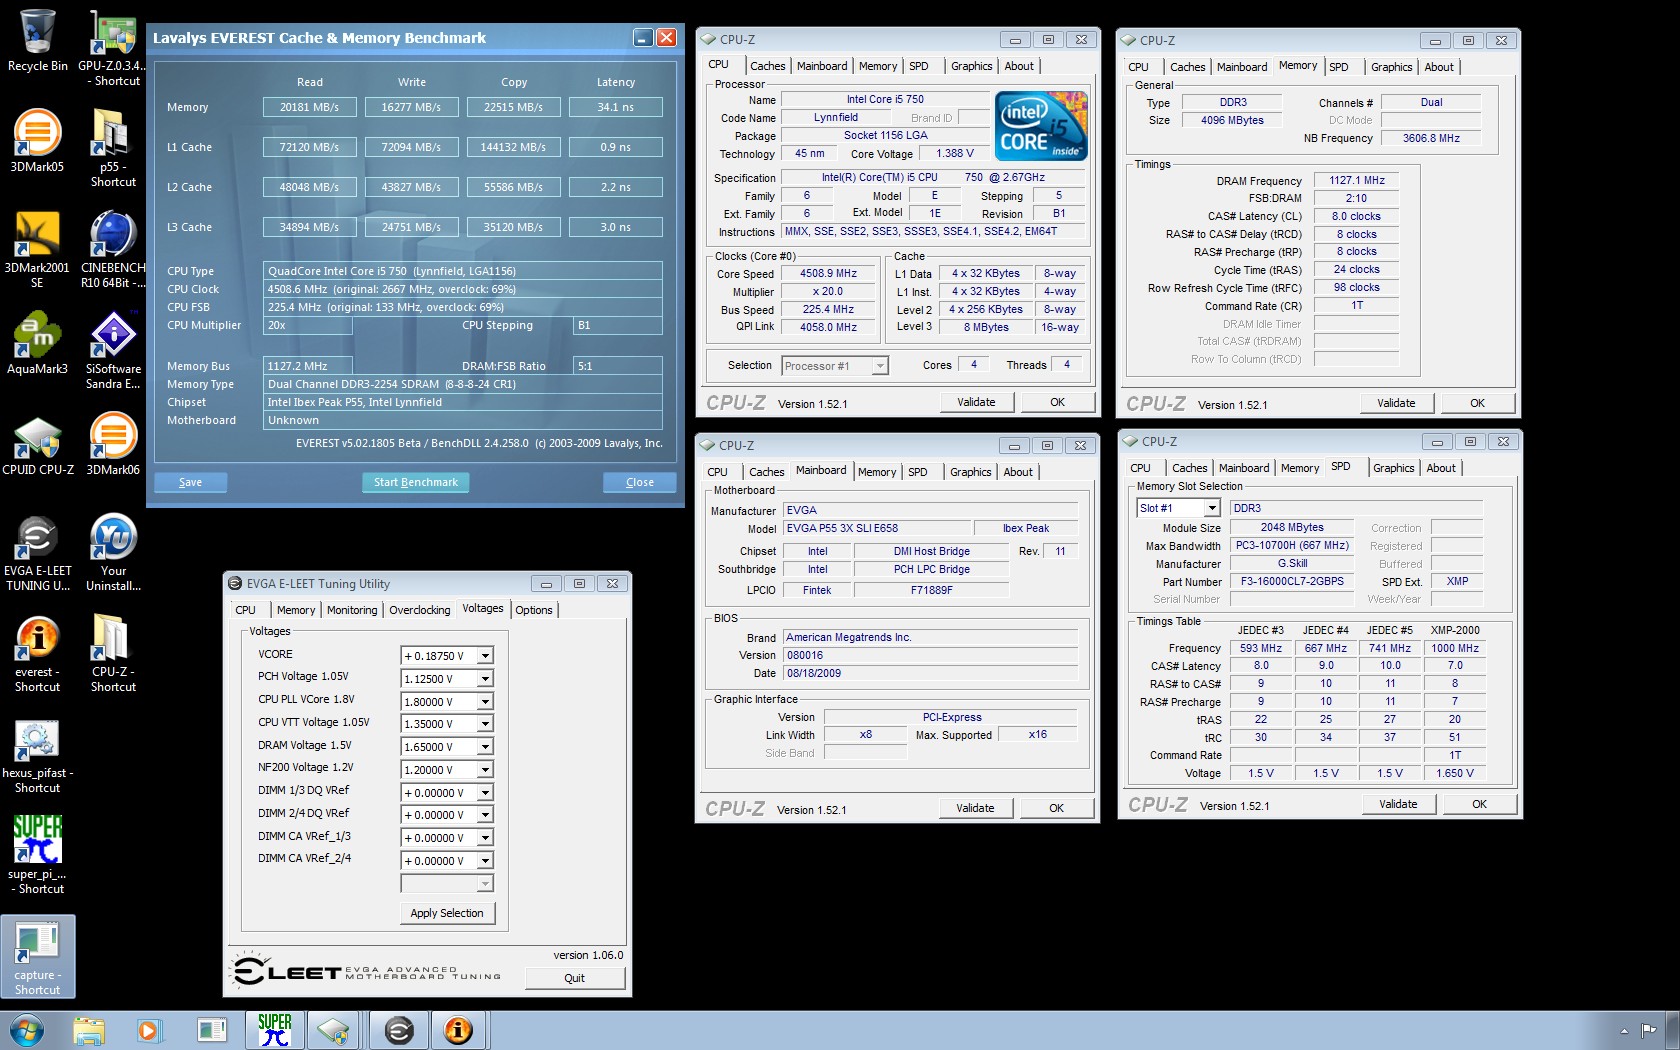This screenshot has width=1680, height=1050.
Task: Open Graphics tab in top-right CPU-Z
Action: pyautogui.click(x=1391, y=67)
